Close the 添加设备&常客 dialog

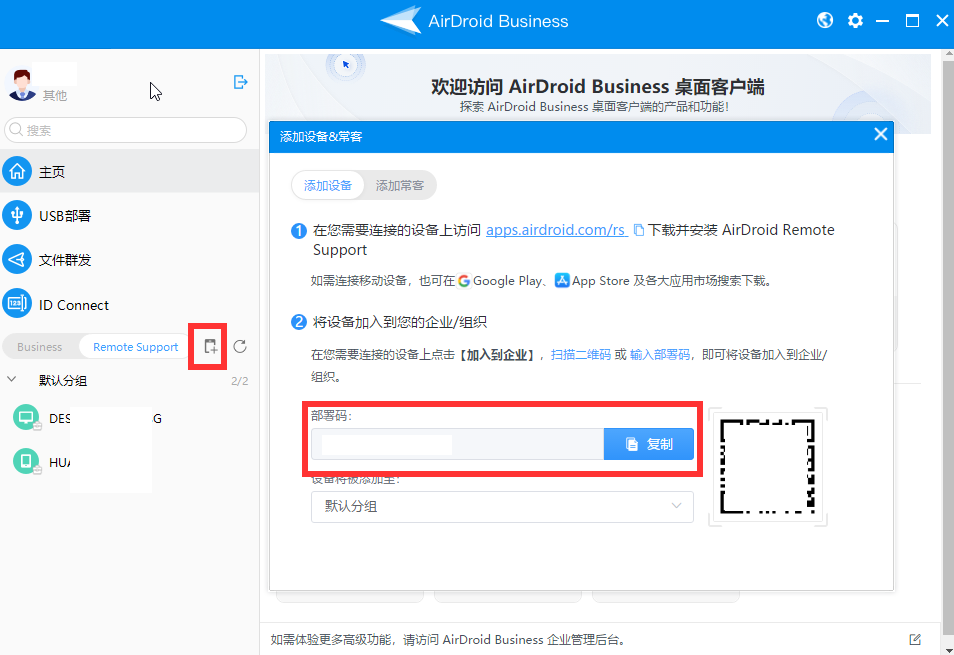coord(880,134)
